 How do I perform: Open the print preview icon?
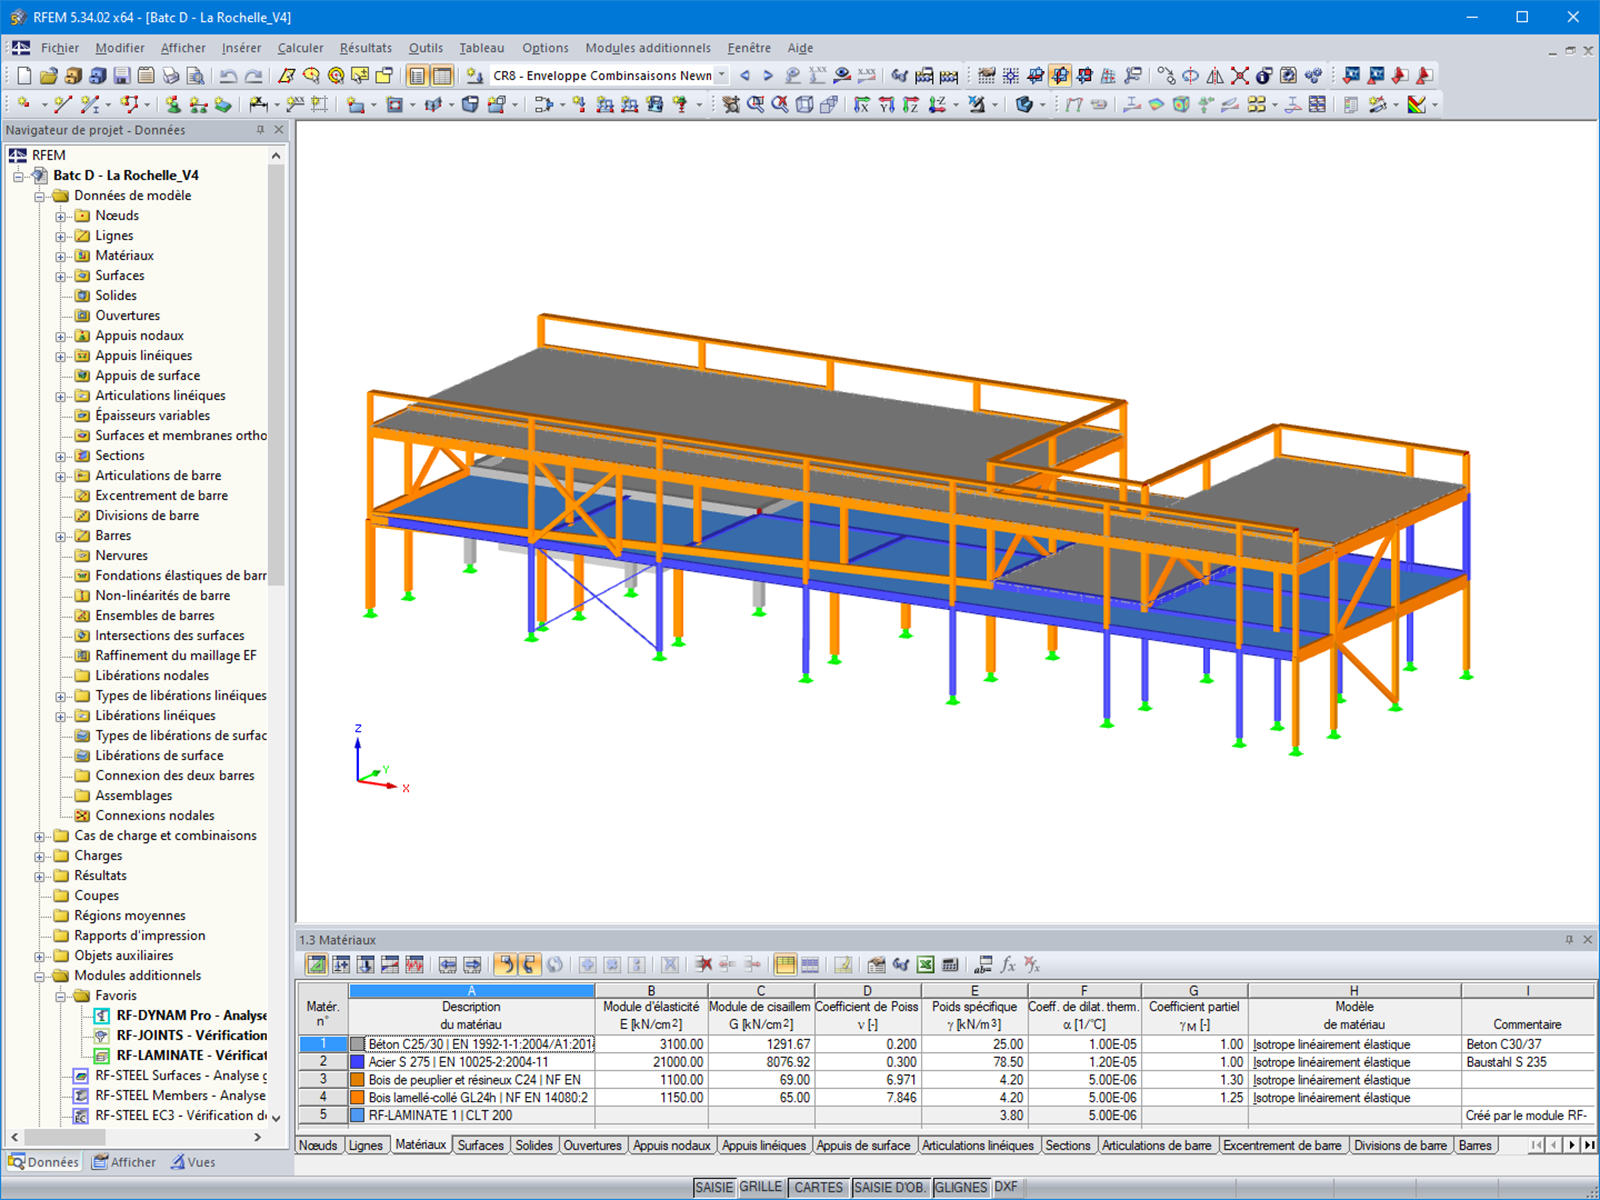[x=196, y=76]
